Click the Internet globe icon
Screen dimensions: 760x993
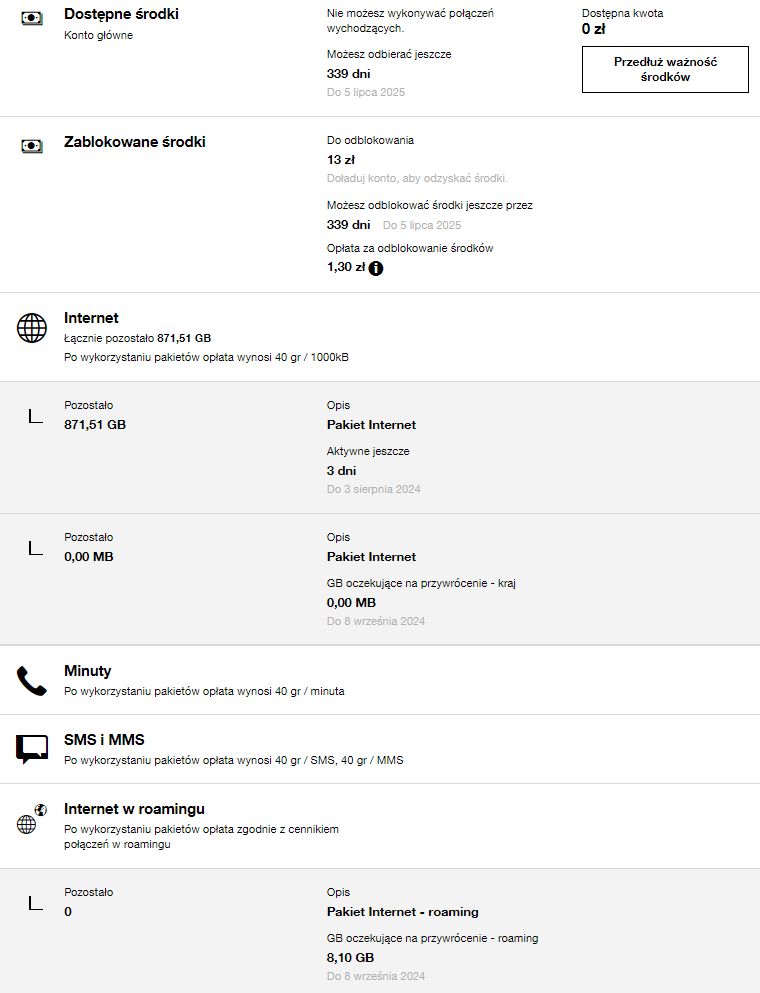pyautogui.click(x=32, y=327)
